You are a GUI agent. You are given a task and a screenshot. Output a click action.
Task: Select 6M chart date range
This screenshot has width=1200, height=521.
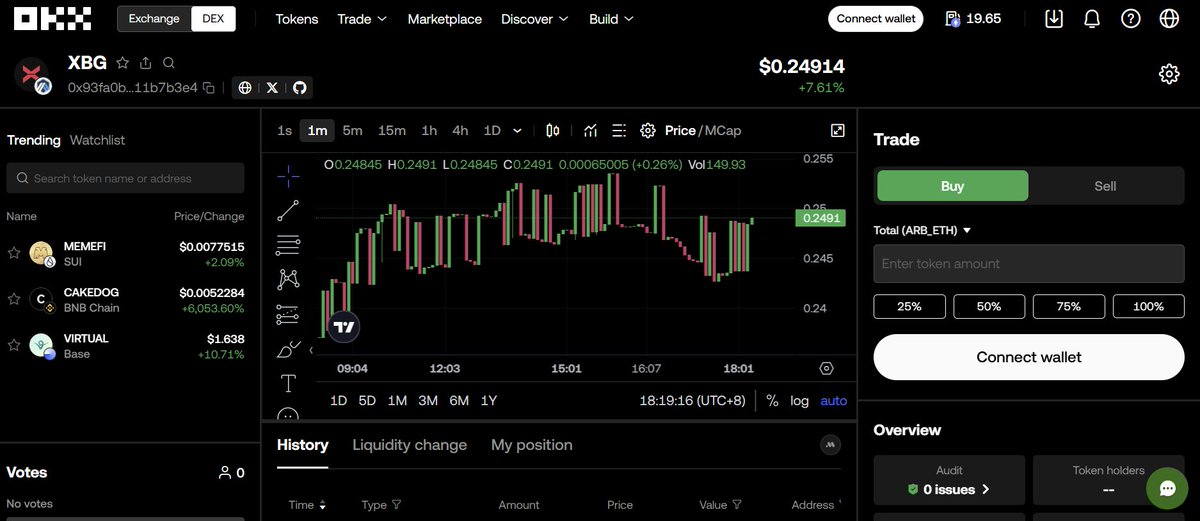pyautogui.click(x=459, y=400)
